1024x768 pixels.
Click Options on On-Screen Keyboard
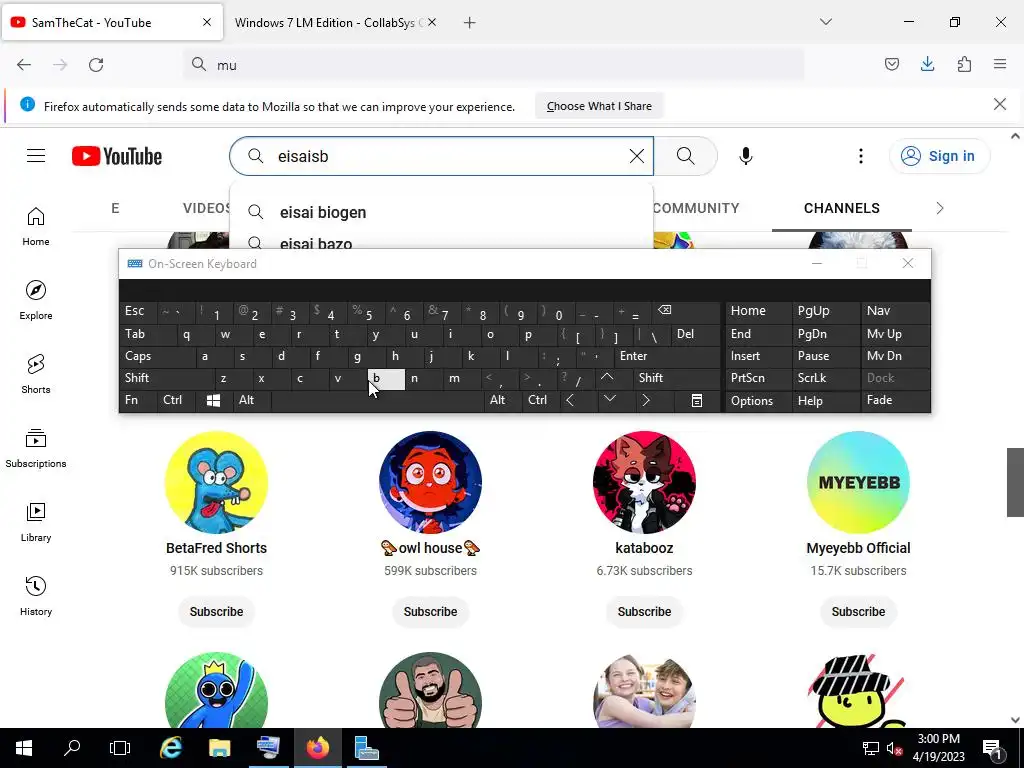(758, 400)
